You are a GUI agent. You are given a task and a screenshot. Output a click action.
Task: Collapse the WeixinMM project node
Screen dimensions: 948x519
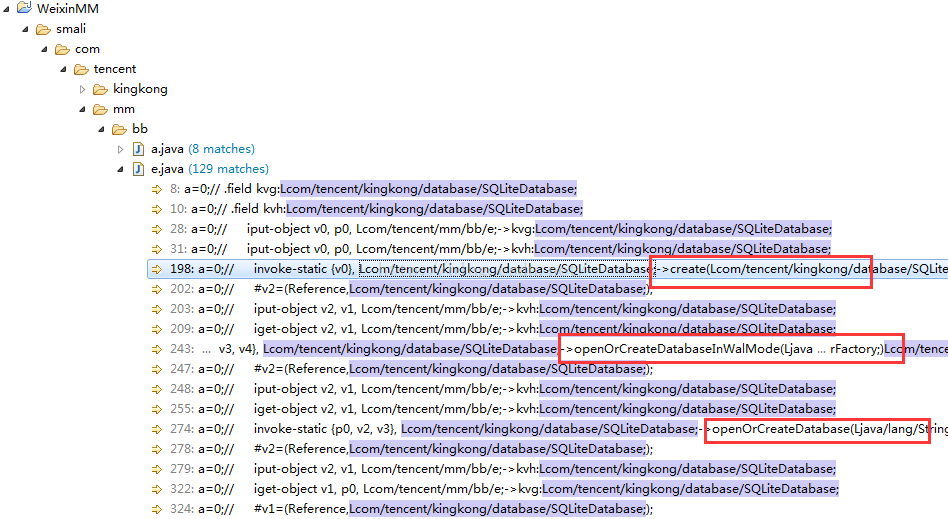pyautogui.click(x=6, y=9)
